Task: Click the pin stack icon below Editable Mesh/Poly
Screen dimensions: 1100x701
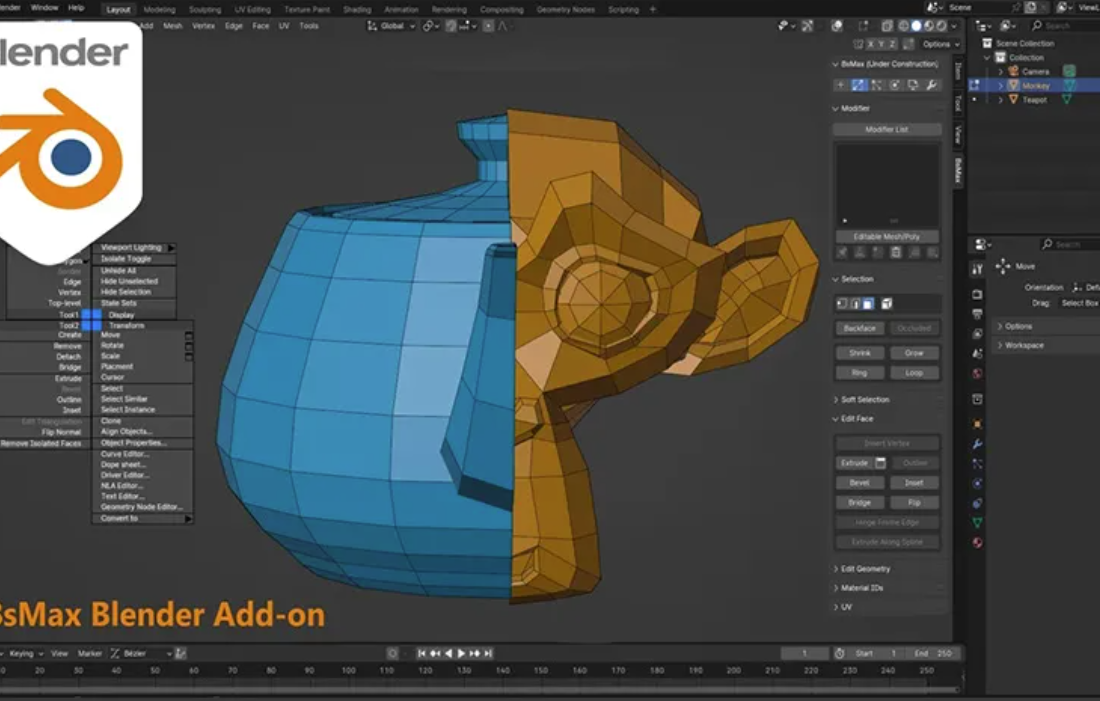Action: pos(842,253)
